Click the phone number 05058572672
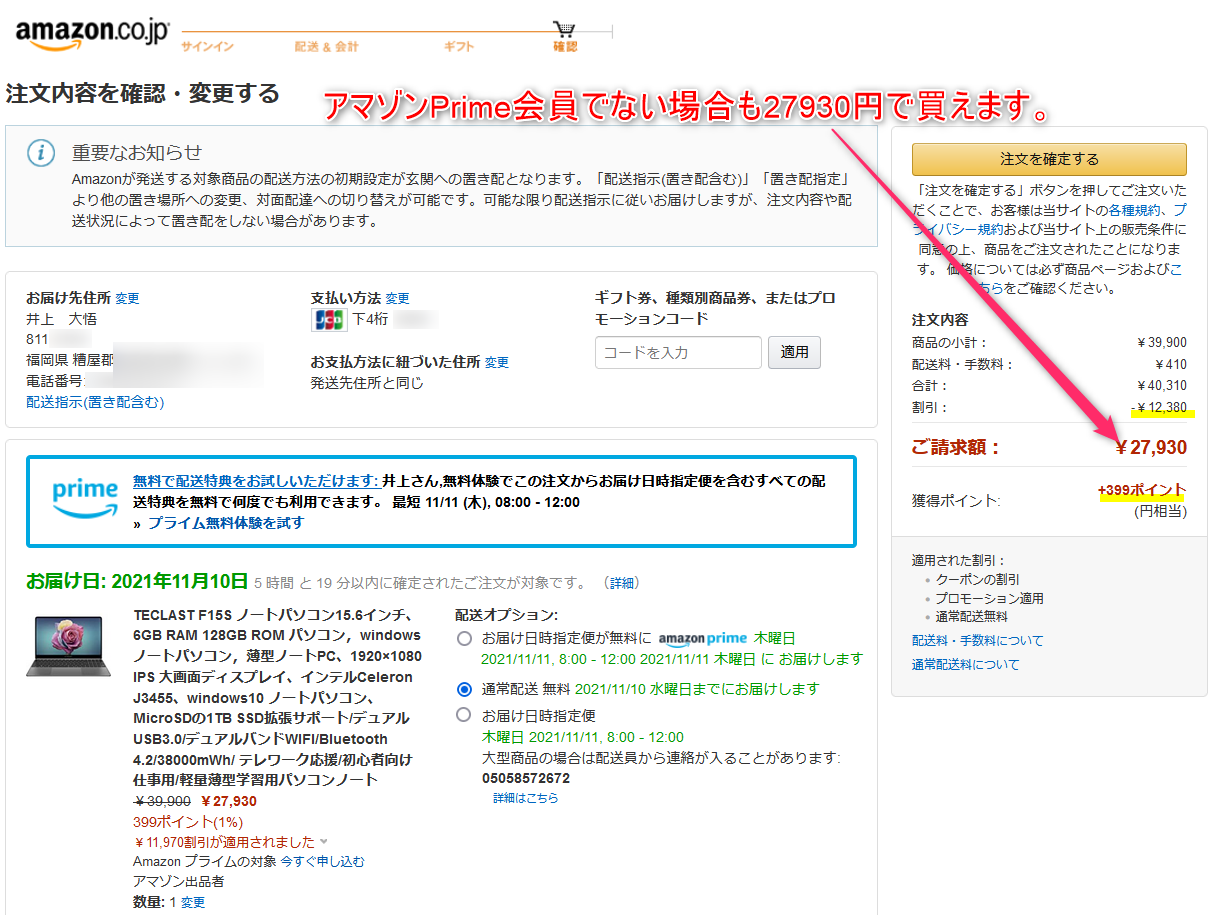 [x=526, y=778]
